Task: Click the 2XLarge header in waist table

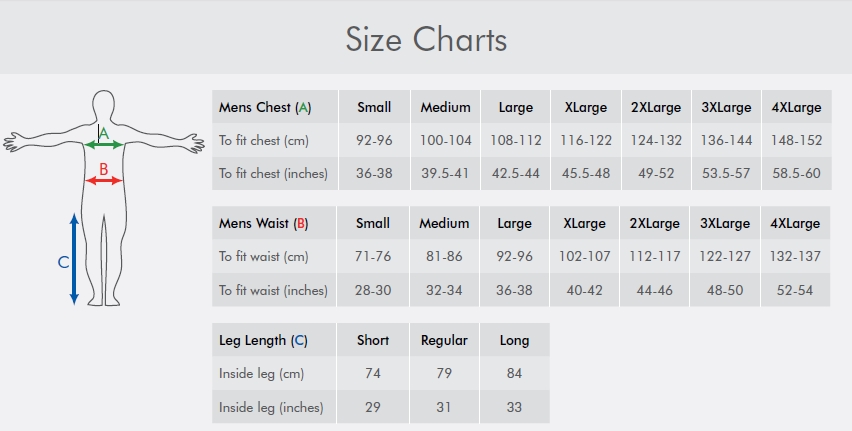Action: pos(654,223)
